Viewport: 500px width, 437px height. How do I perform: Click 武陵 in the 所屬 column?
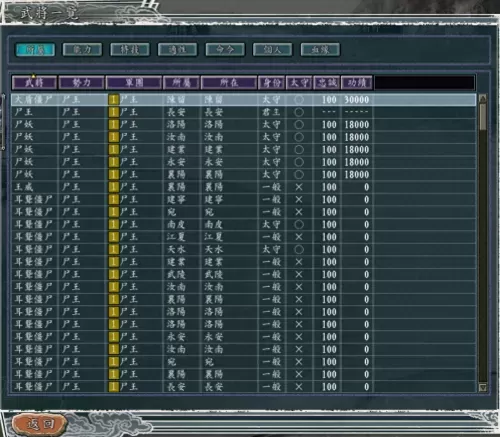click(x=176, y=275)
